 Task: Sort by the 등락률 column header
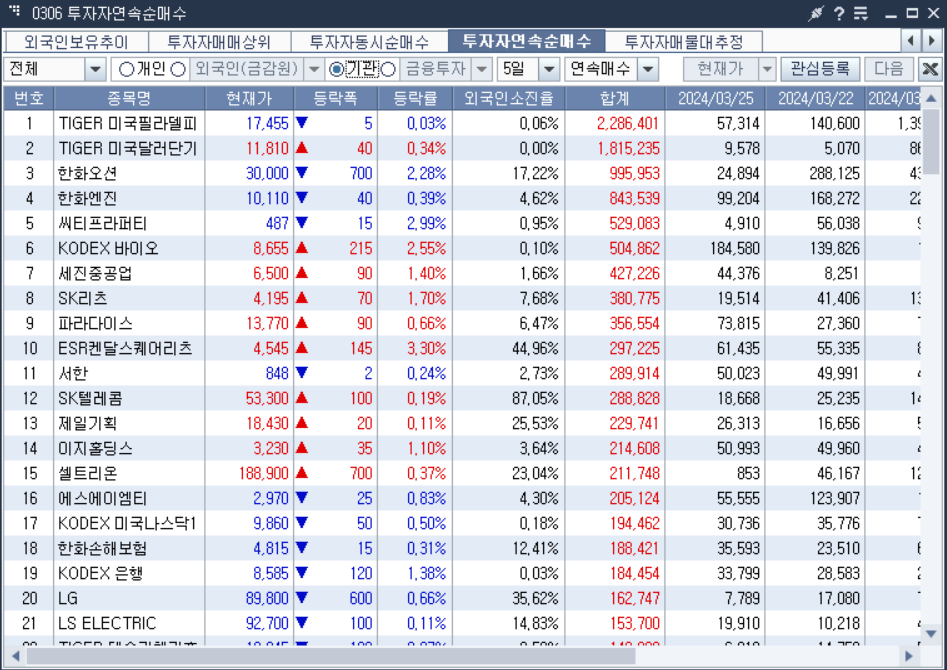coord(415,98)
